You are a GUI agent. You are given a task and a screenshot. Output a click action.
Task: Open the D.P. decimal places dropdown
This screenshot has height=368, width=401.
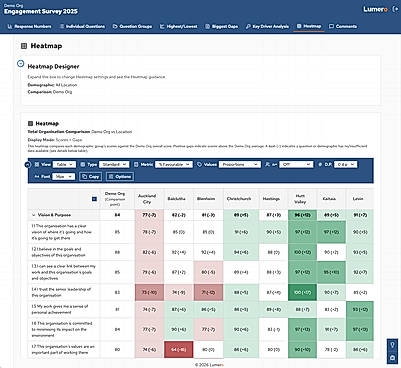(345, 164)
